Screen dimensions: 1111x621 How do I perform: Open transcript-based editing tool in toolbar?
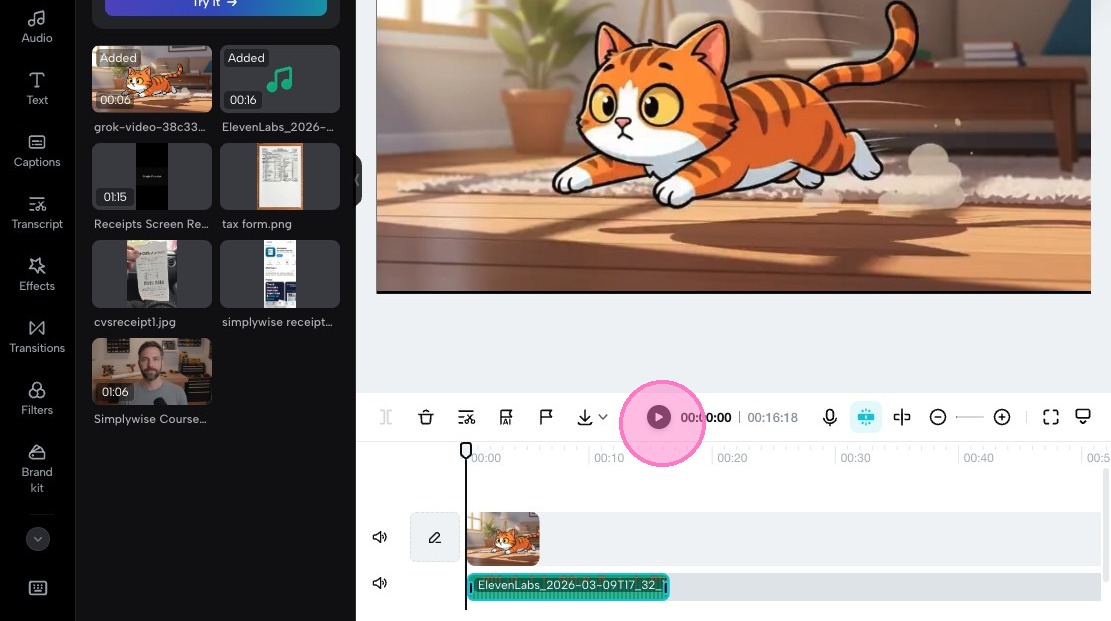click(466, 417)
